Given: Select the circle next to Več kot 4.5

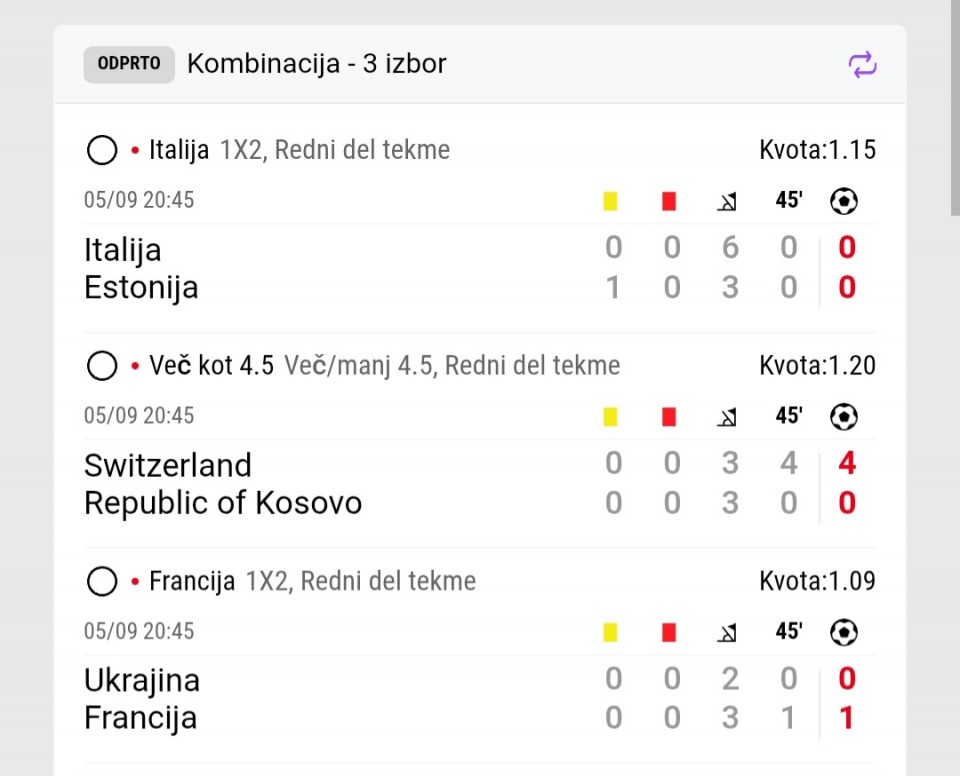Looking at the screenshot, I should click(102, 366).
